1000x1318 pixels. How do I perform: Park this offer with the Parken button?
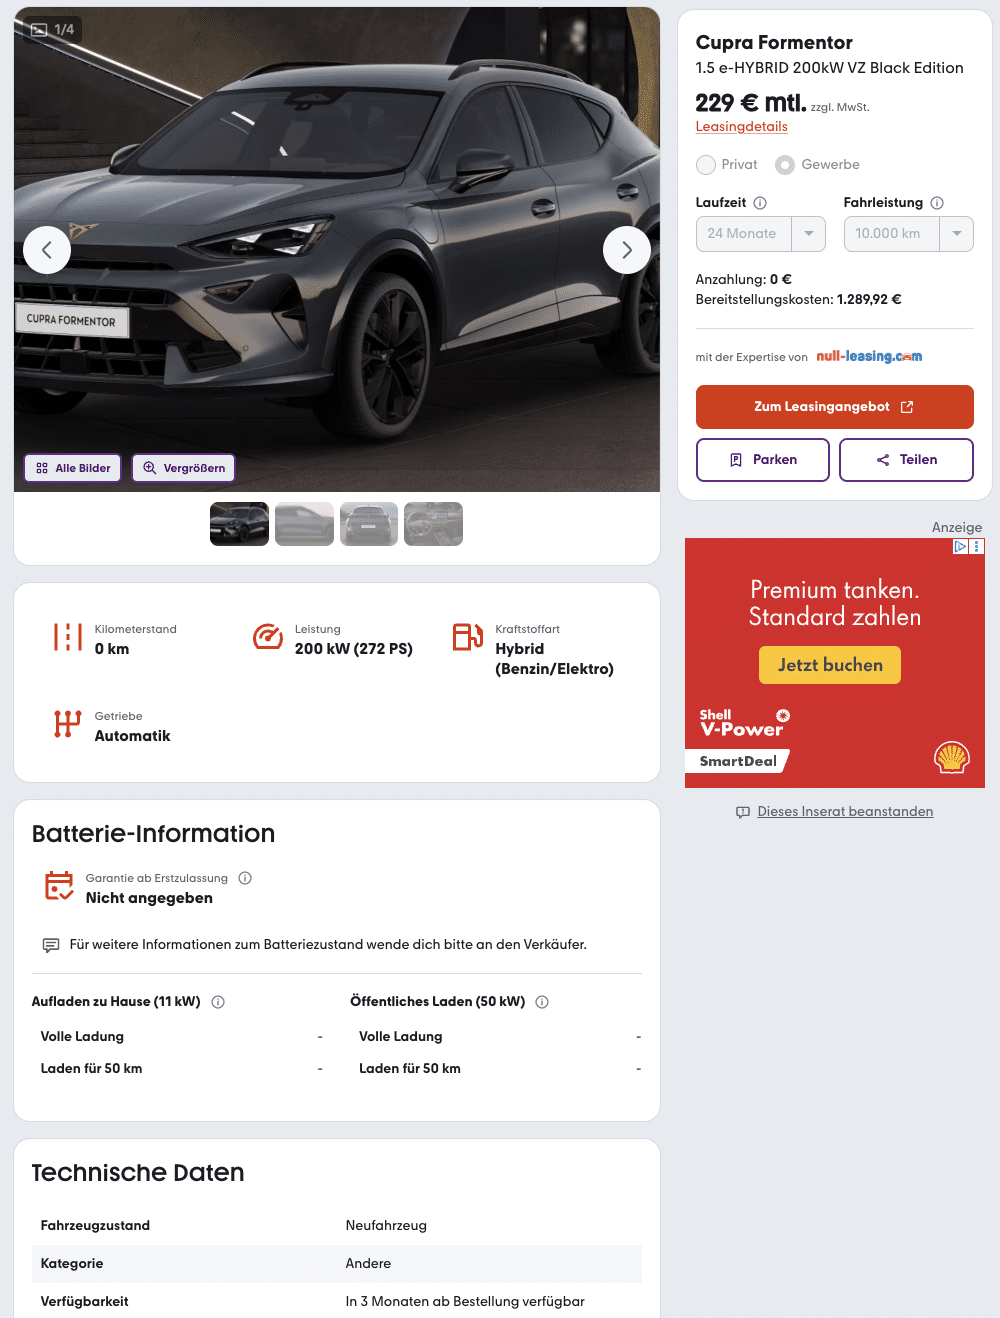coord(763,460)
